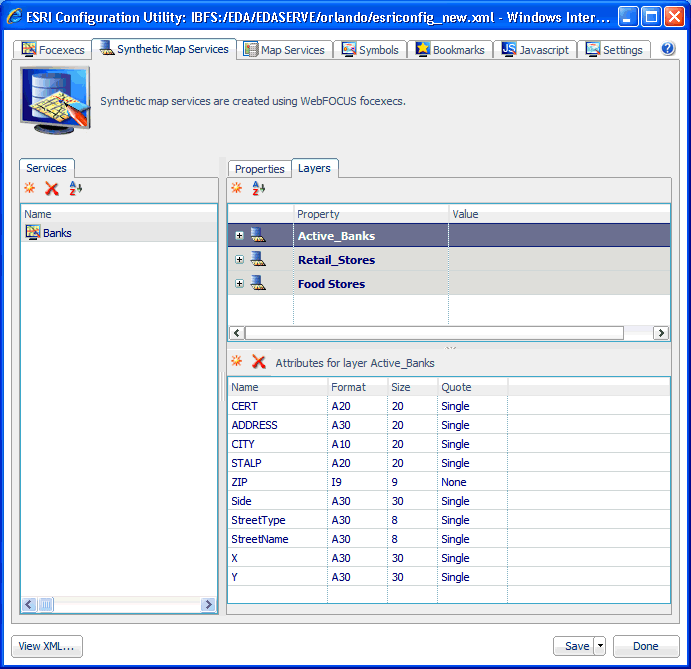This screenshot has height=669, width=691.
Task: Select the Layers sub-tab
Action: click(315, 168)
